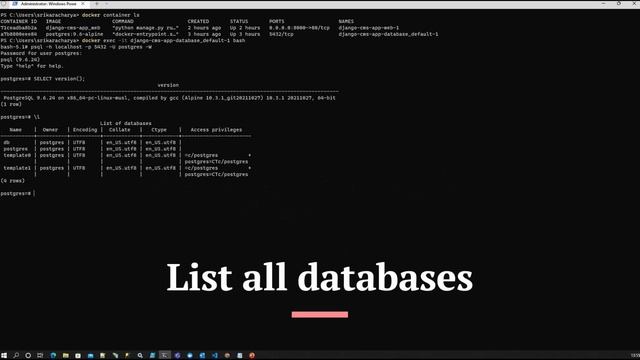Click the 'Collate' column header

(120, 130)
